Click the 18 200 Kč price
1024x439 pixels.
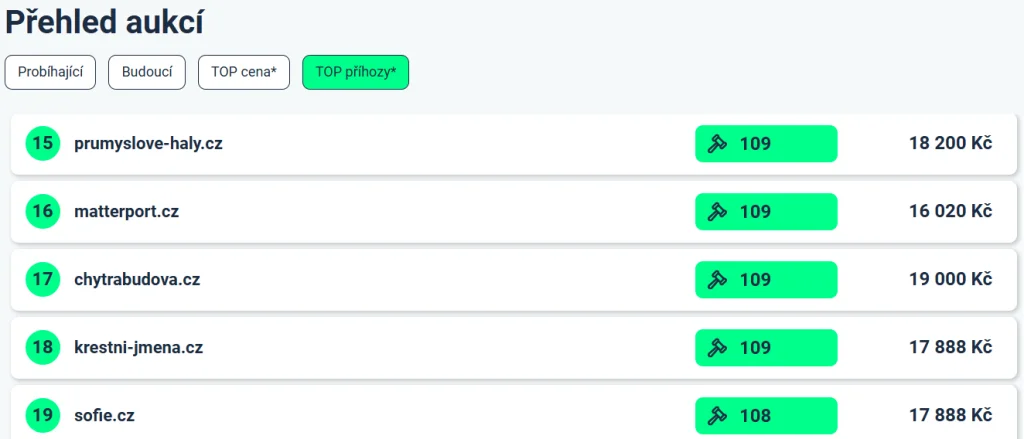click(x=950, y=143)
